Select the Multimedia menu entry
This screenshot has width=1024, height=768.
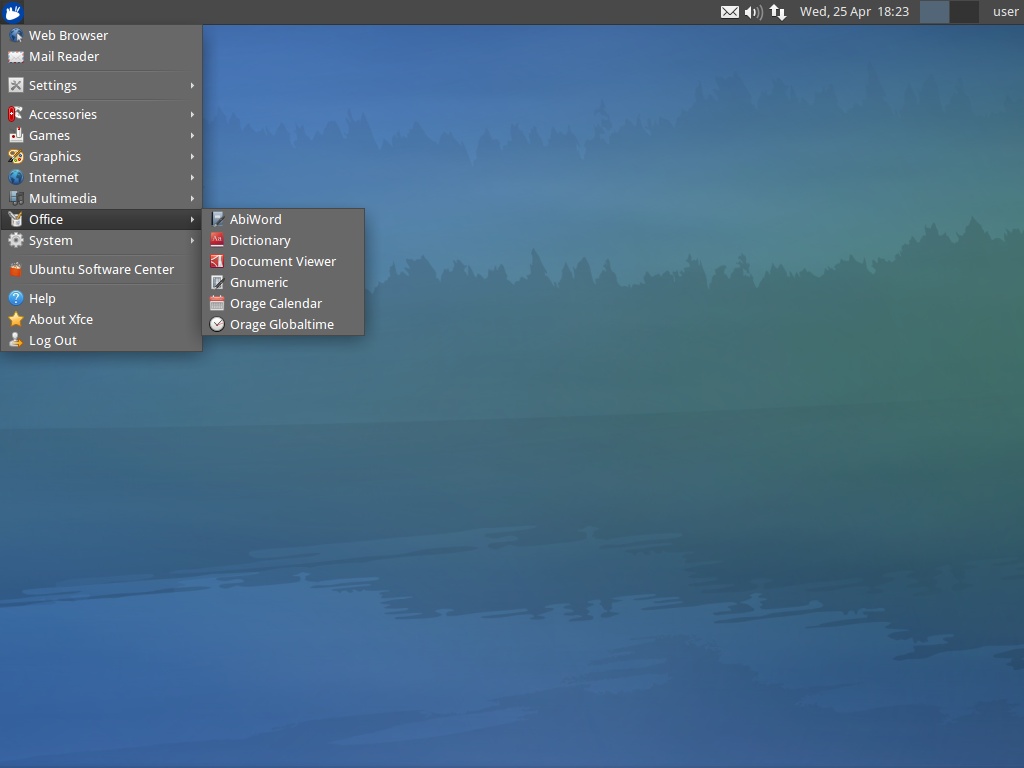pyautogui.click(x=63, y=198)
